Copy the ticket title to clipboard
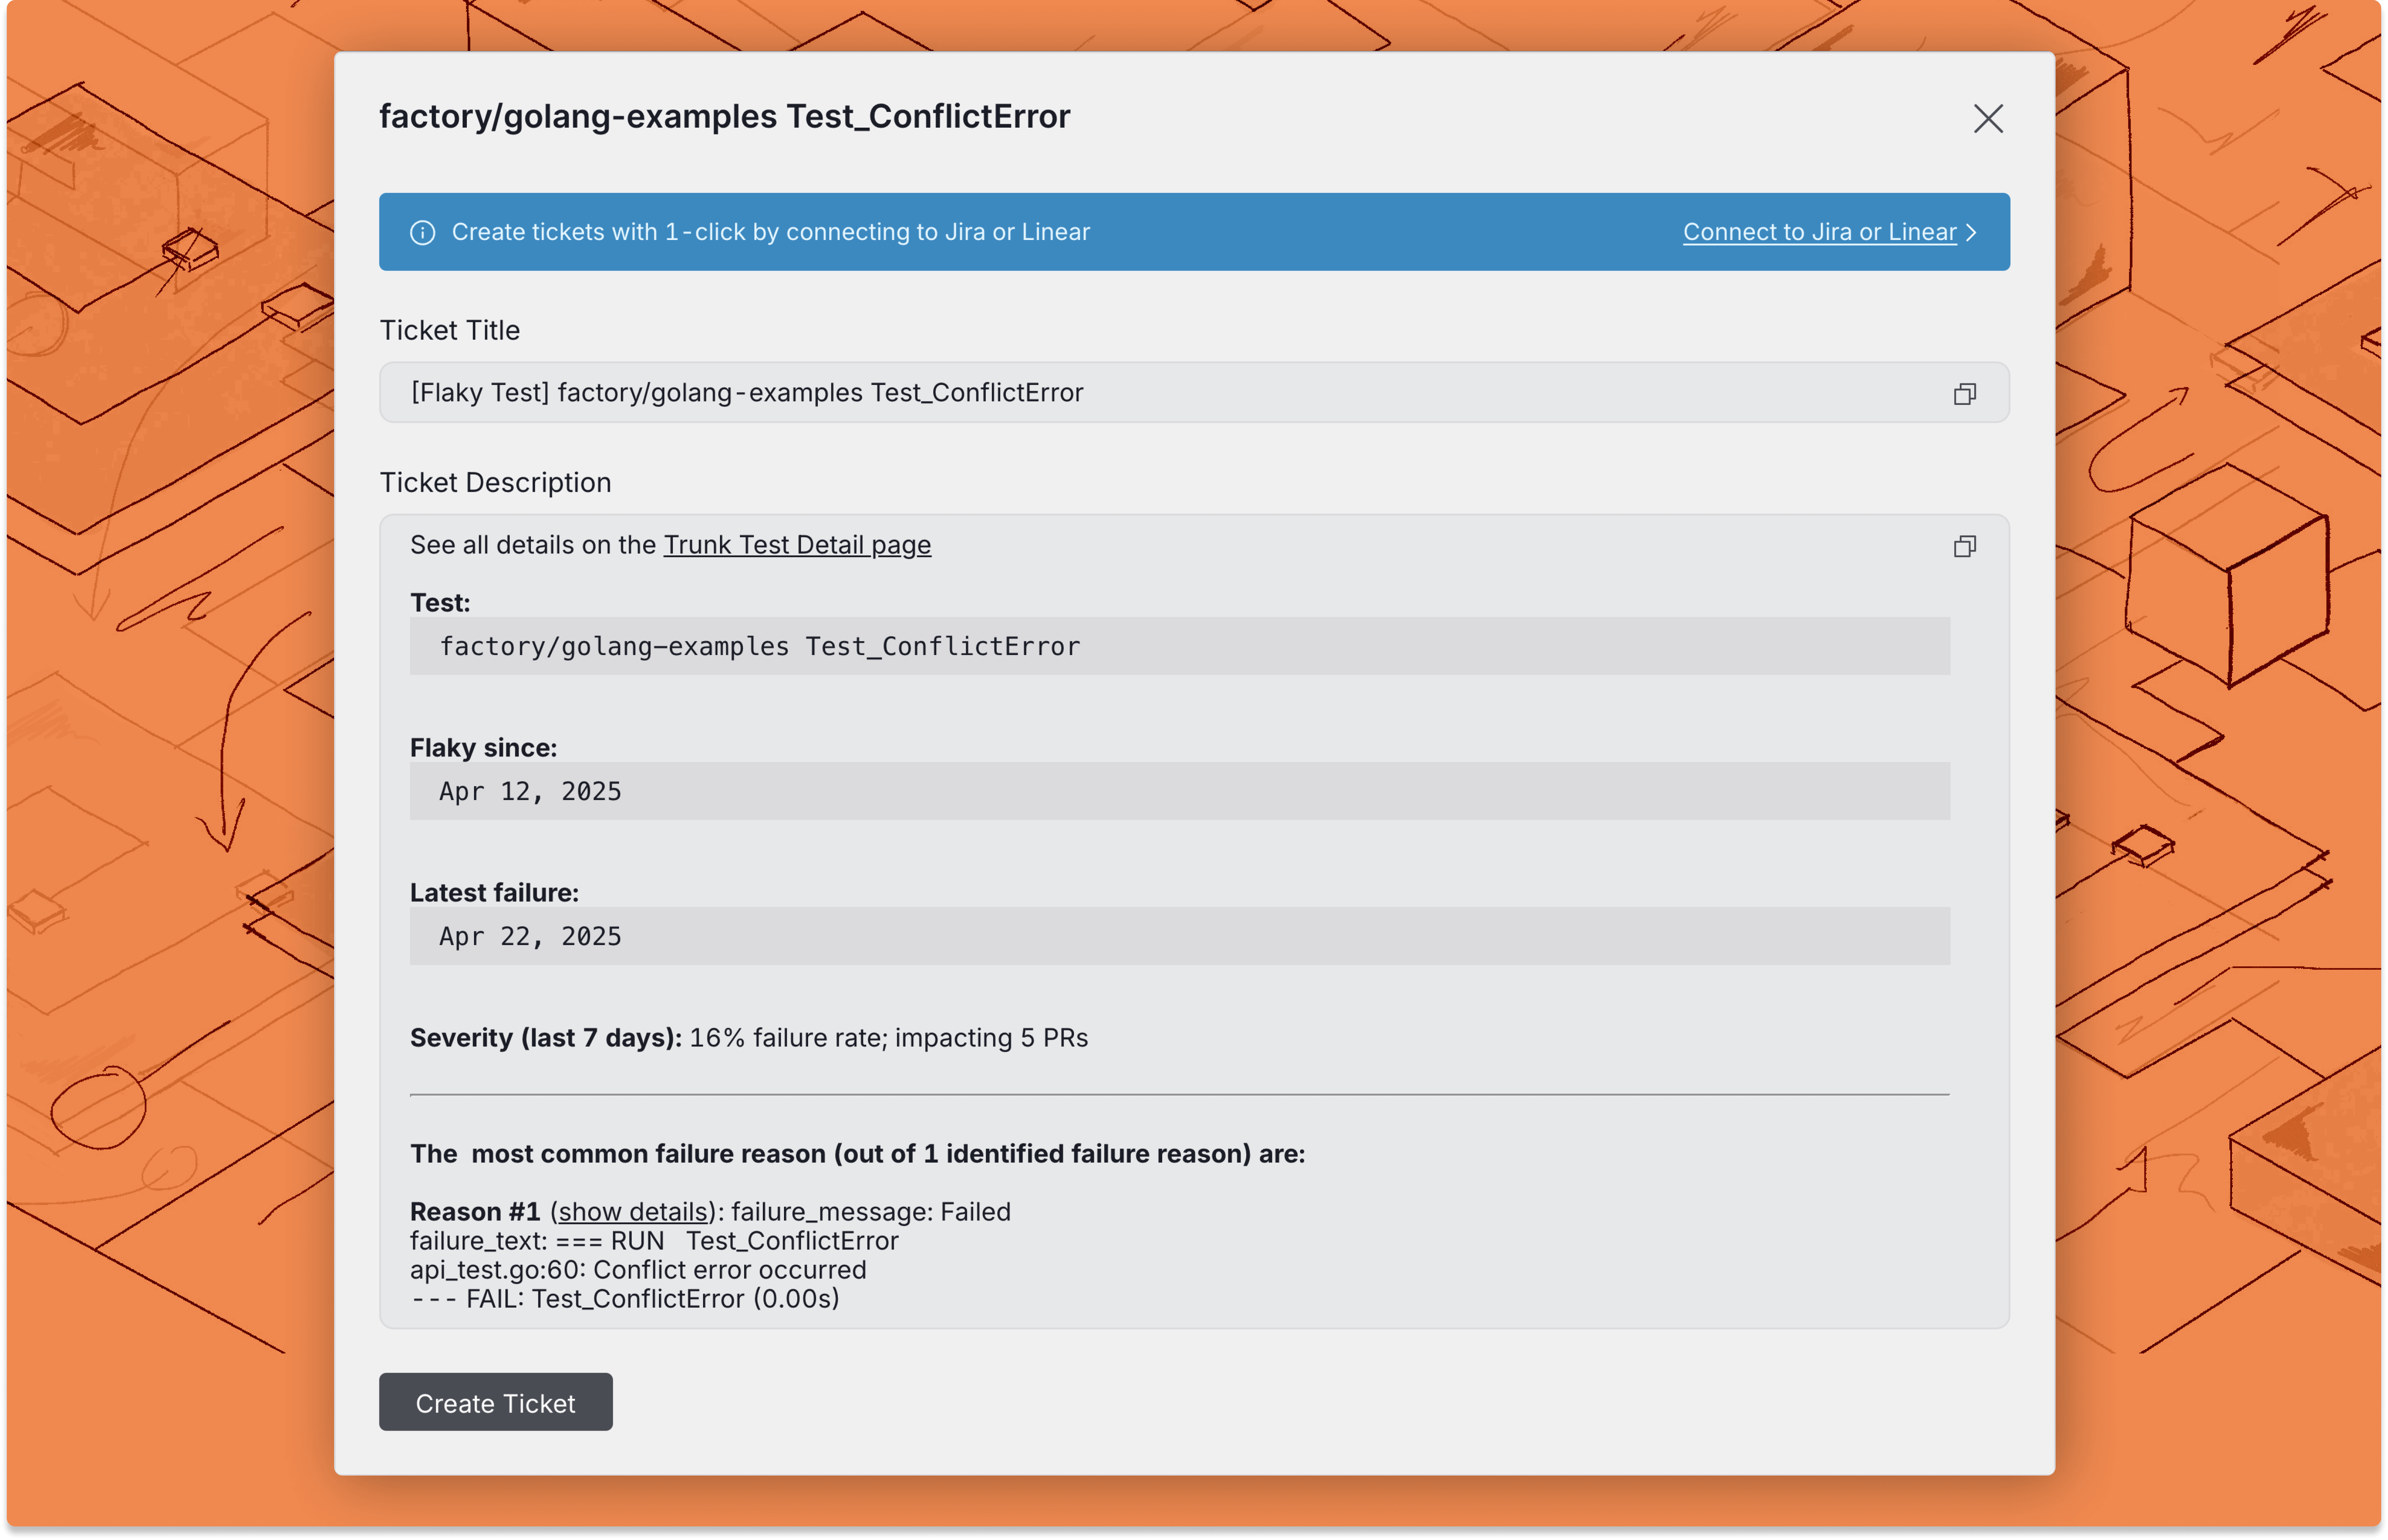The image size is (2388, 1540). (x=1964, y=394)
